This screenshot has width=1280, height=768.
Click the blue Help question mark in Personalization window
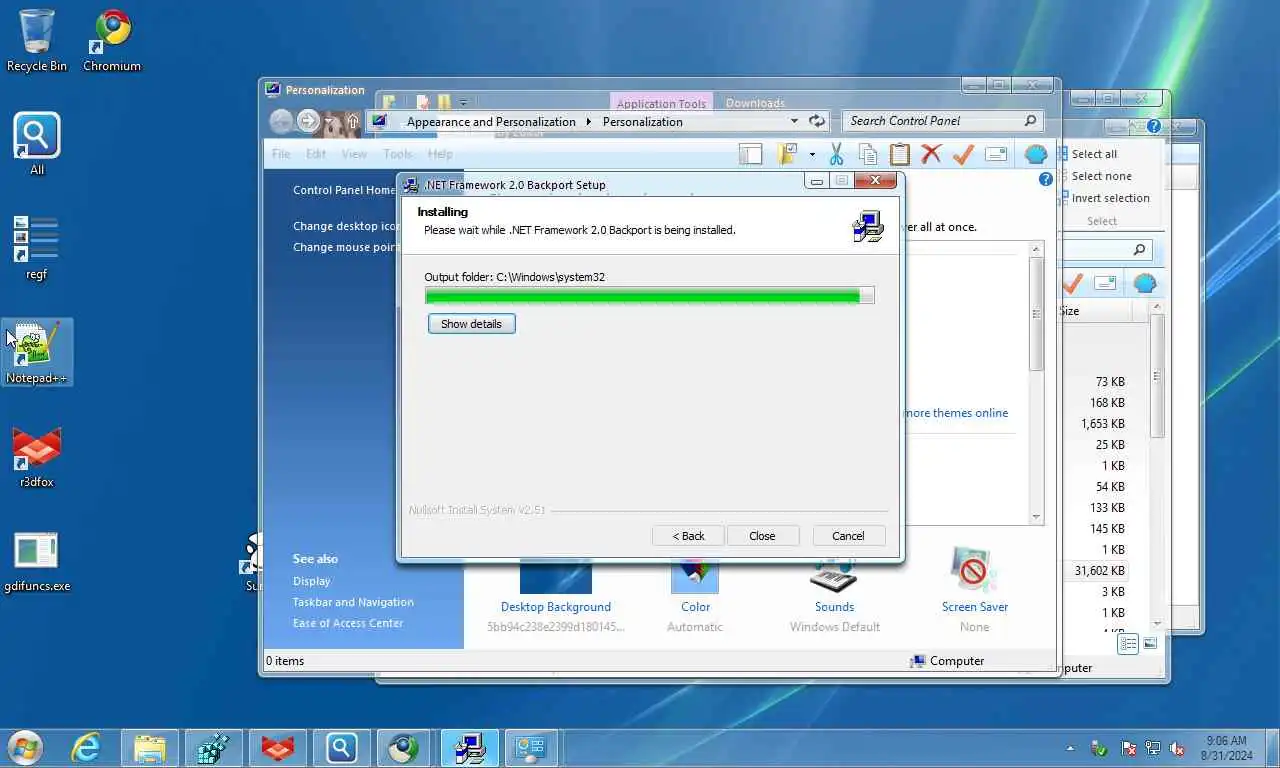[1045, 179]
